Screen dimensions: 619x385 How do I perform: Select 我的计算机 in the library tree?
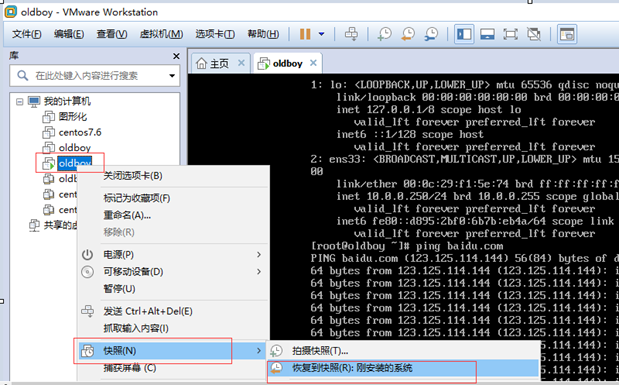[67, 101]
